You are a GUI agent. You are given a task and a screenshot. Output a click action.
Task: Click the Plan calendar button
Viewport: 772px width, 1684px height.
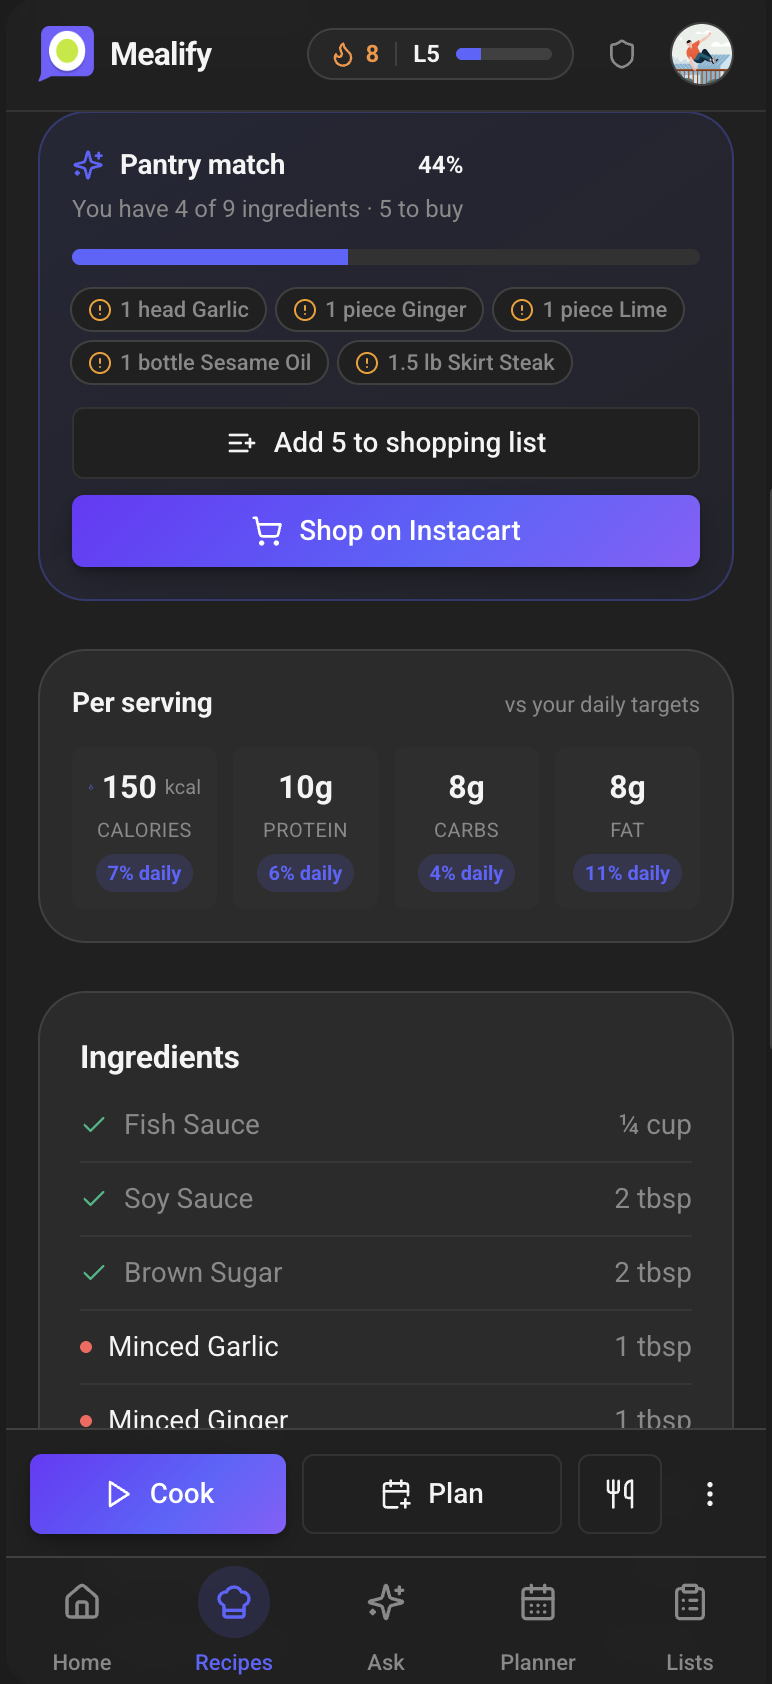pos(432,1494)
